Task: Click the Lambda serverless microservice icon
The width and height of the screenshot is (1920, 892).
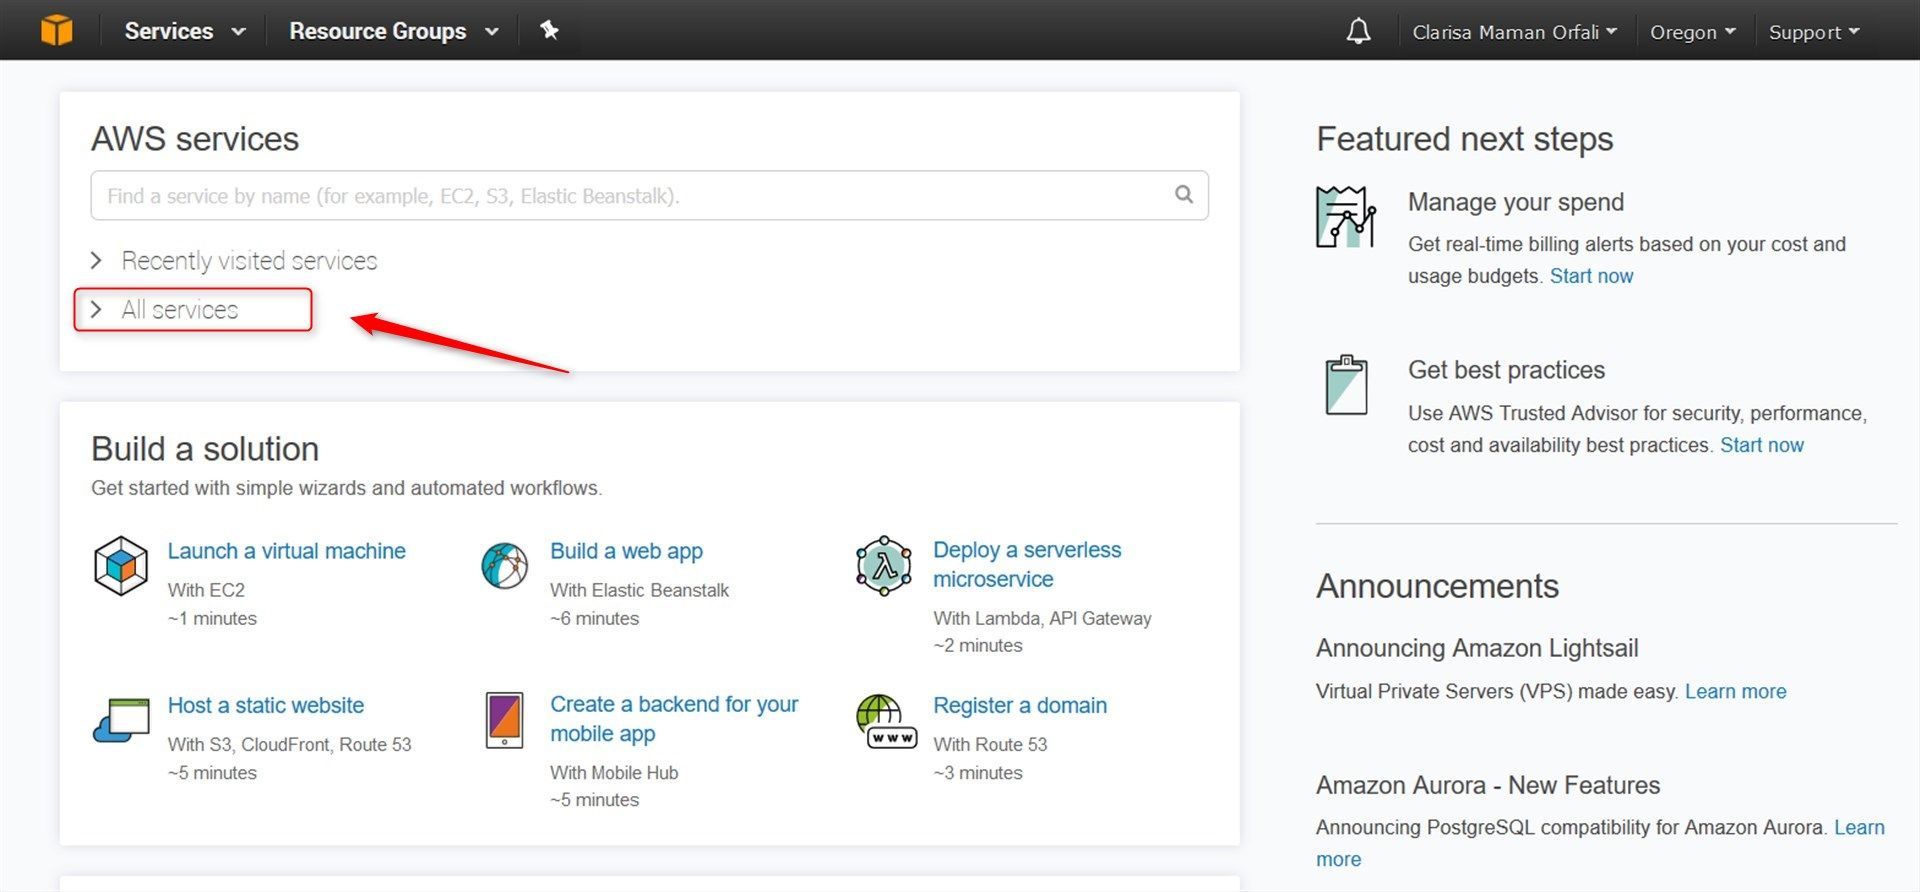Action: 884,566
